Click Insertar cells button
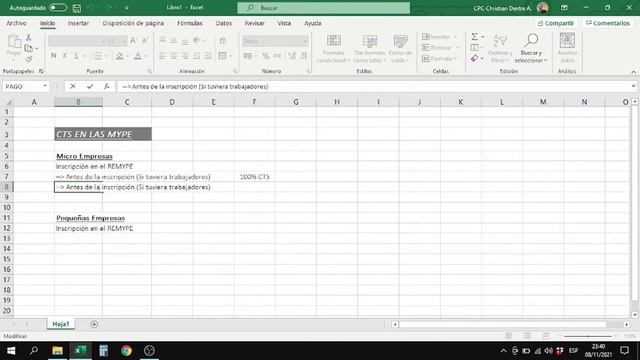This screenshot has width=640, height=360. coord(440,37)
